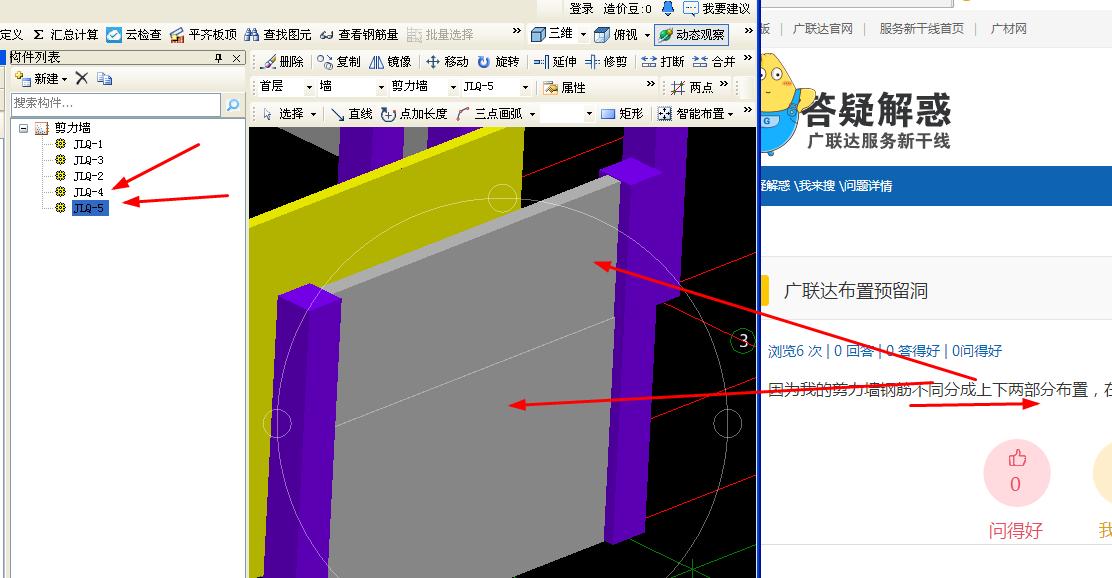The height and width of the screenshot is (578, 1112).
Task: Run 云检查 cloud check
Action: tap(133, 34)
